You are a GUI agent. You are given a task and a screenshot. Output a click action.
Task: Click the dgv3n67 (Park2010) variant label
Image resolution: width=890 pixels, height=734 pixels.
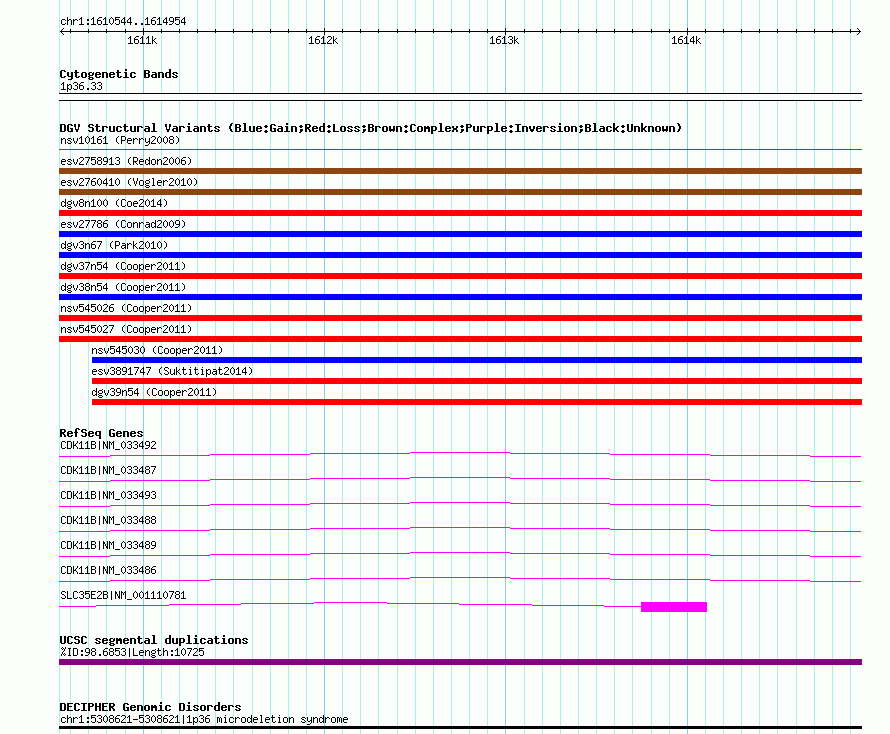114,245
